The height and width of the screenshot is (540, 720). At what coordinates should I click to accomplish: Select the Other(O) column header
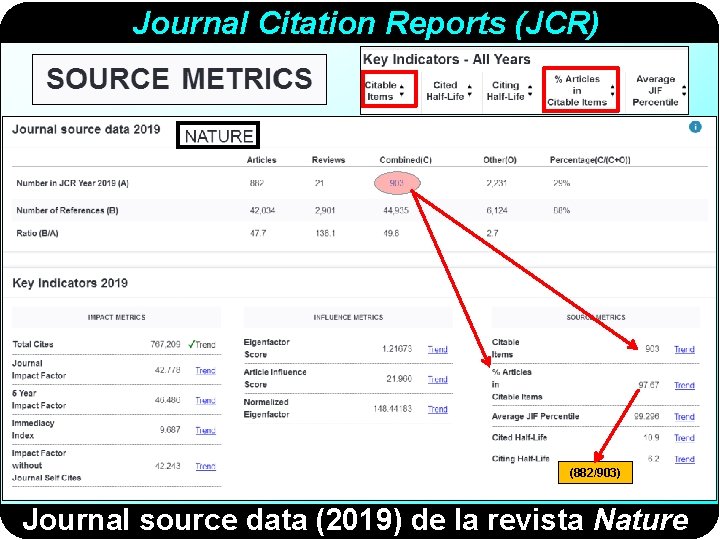pyautogui.click(x=500, y=160)
